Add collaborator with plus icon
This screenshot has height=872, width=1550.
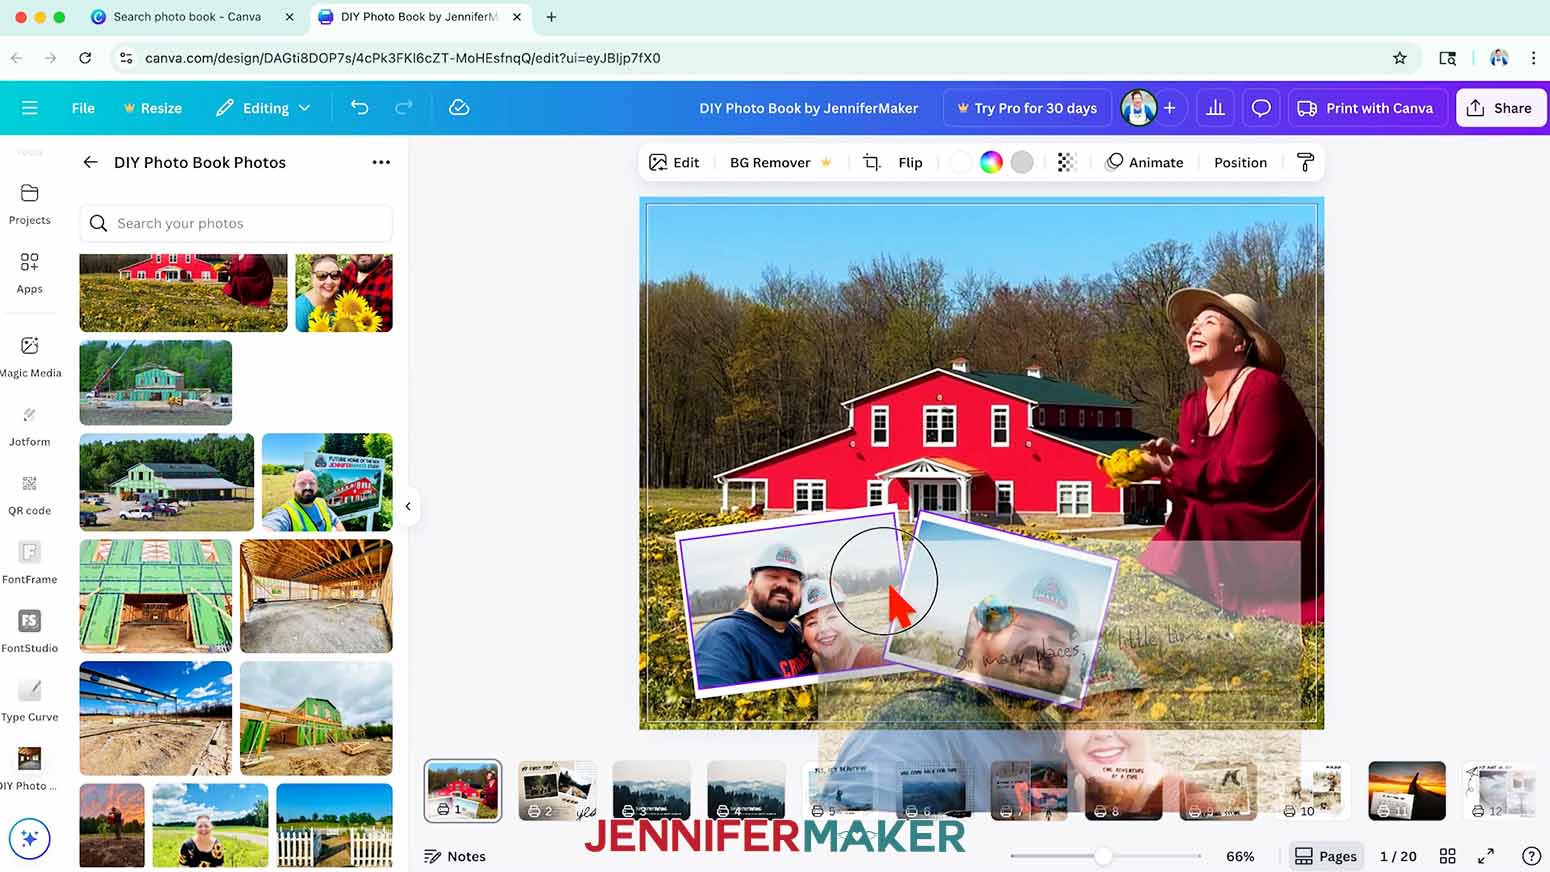1170,108
